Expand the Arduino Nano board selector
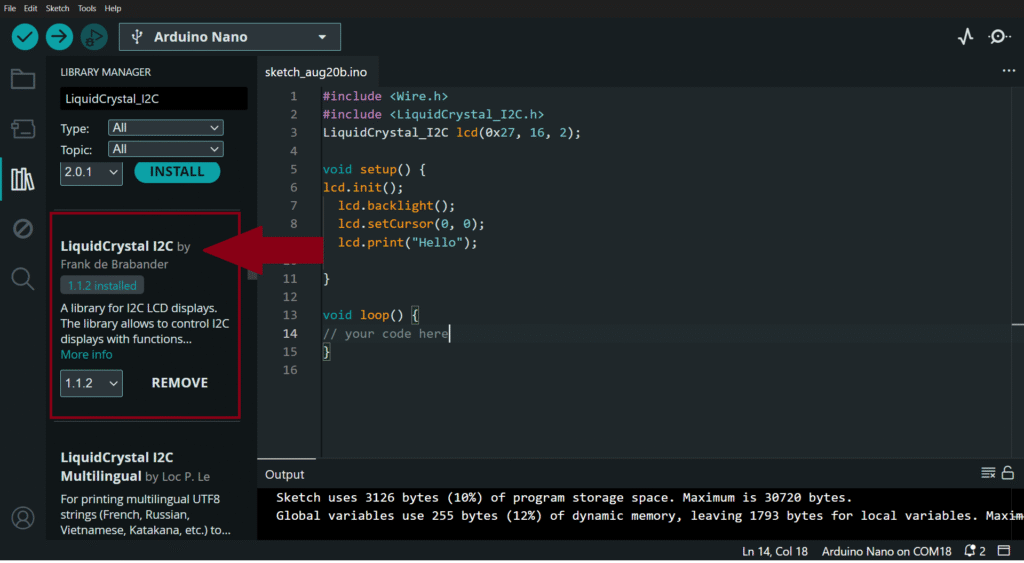 (x=230, y=37)
